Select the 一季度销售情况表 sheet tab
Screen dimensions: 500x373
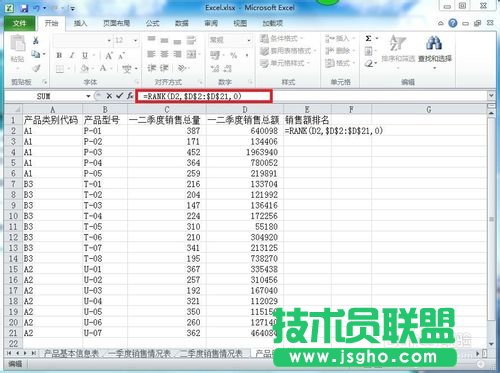[139, 354]
